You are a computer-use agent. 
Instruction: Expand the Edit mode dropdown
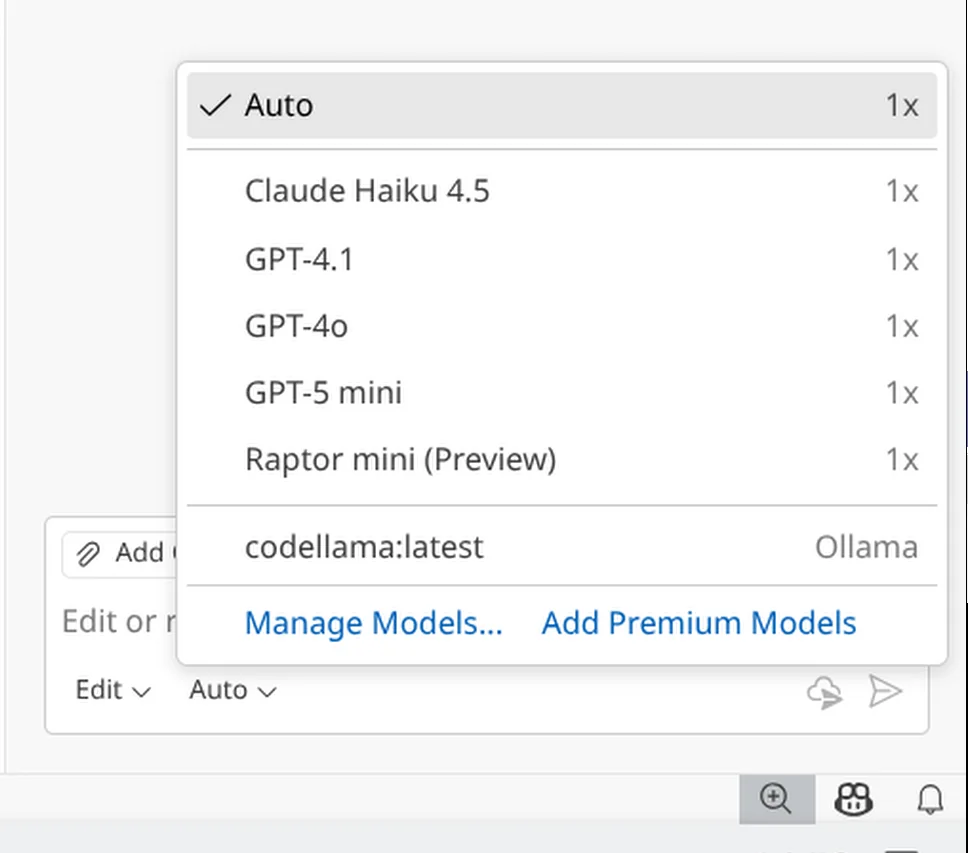pyautogui.click(x=113, y=690)
